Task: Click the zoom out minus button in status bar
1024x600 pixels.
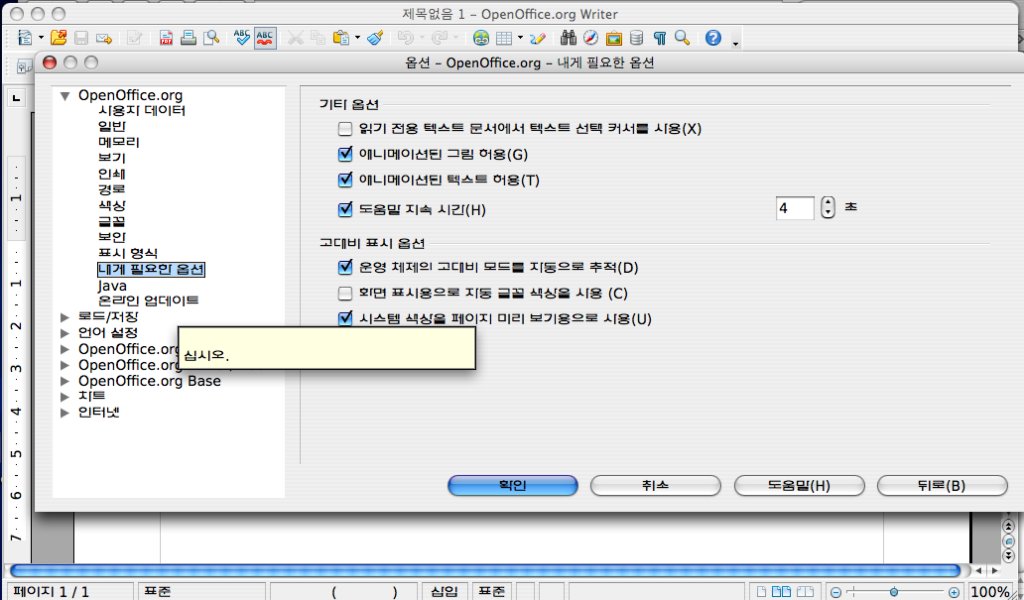Action: 835,593
